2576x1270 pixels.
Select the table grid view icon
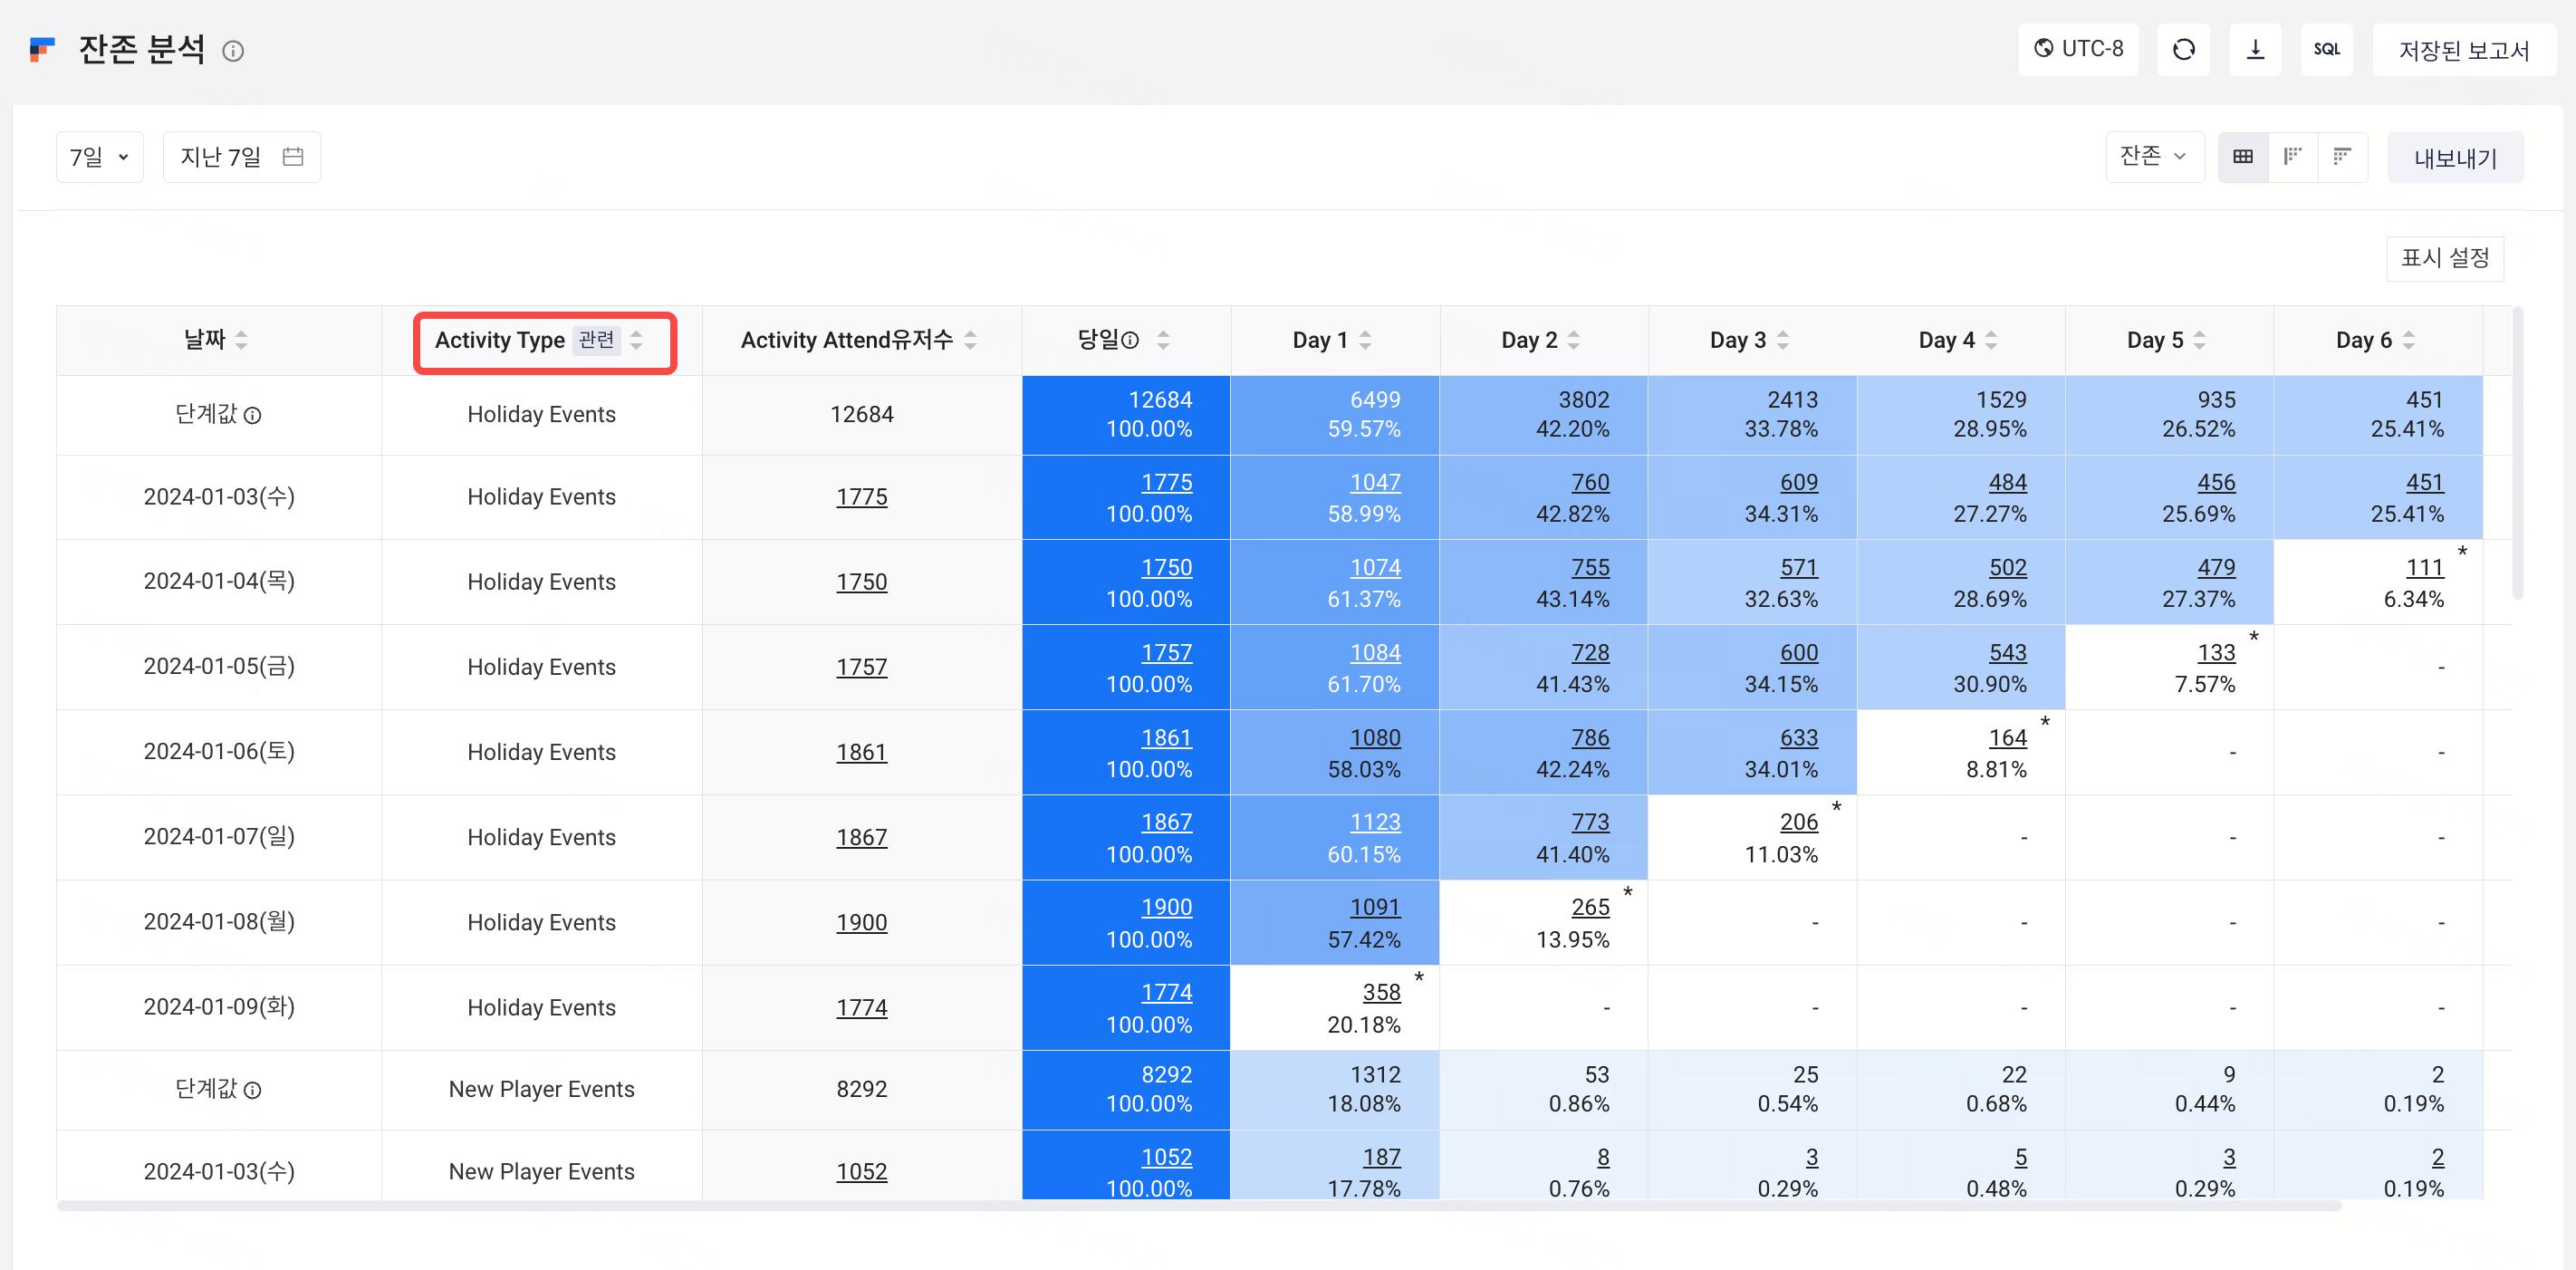point(2243,157)
